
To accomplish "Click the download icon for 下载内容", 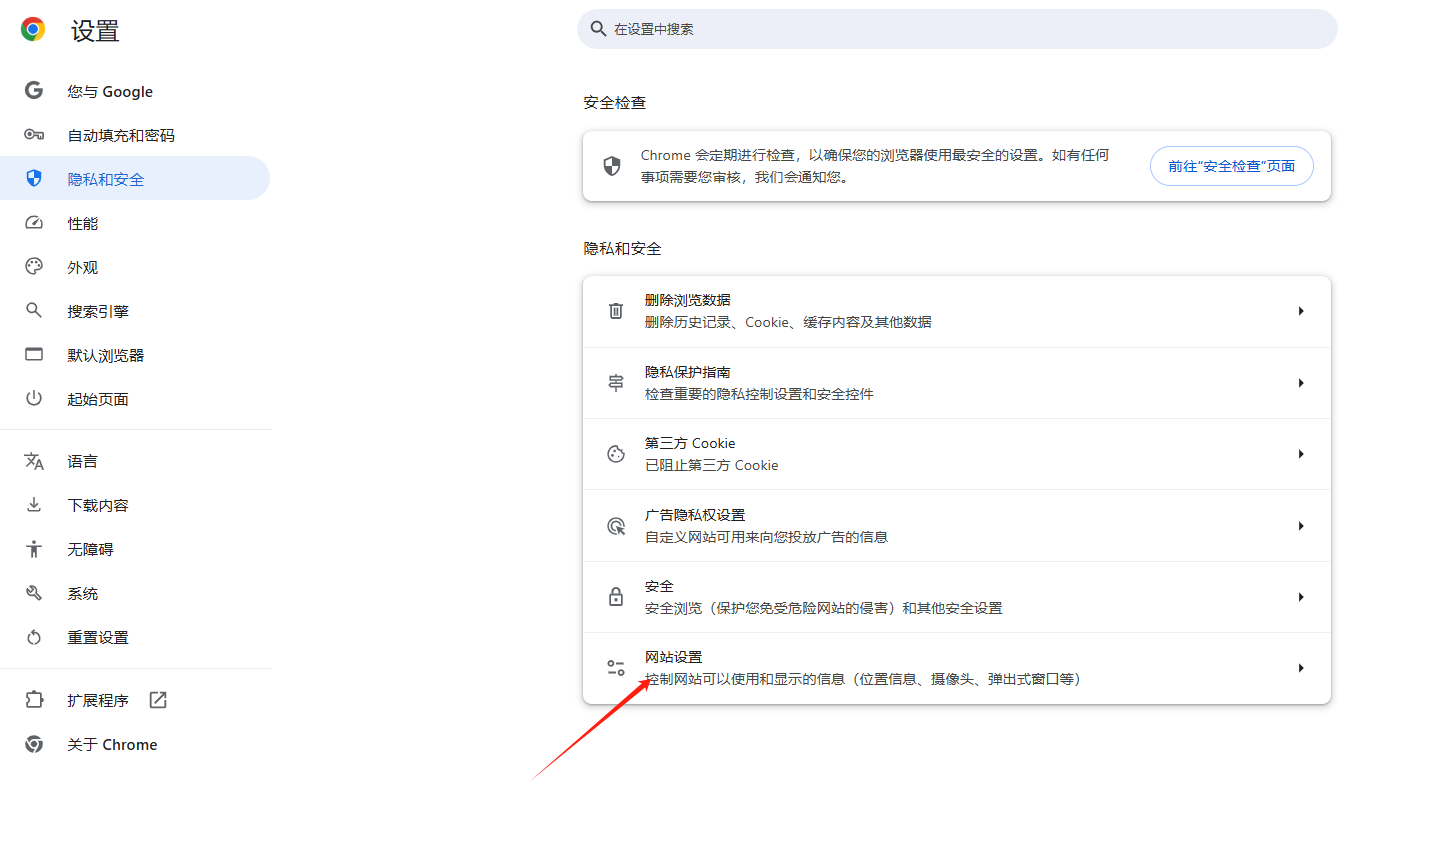I will coord(34,504).
